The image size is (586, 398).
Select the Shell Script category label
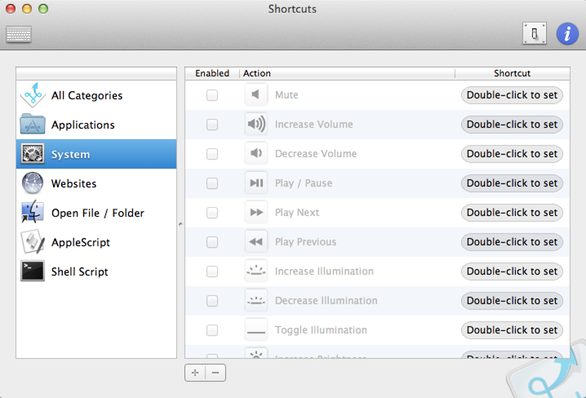(80, 272)
